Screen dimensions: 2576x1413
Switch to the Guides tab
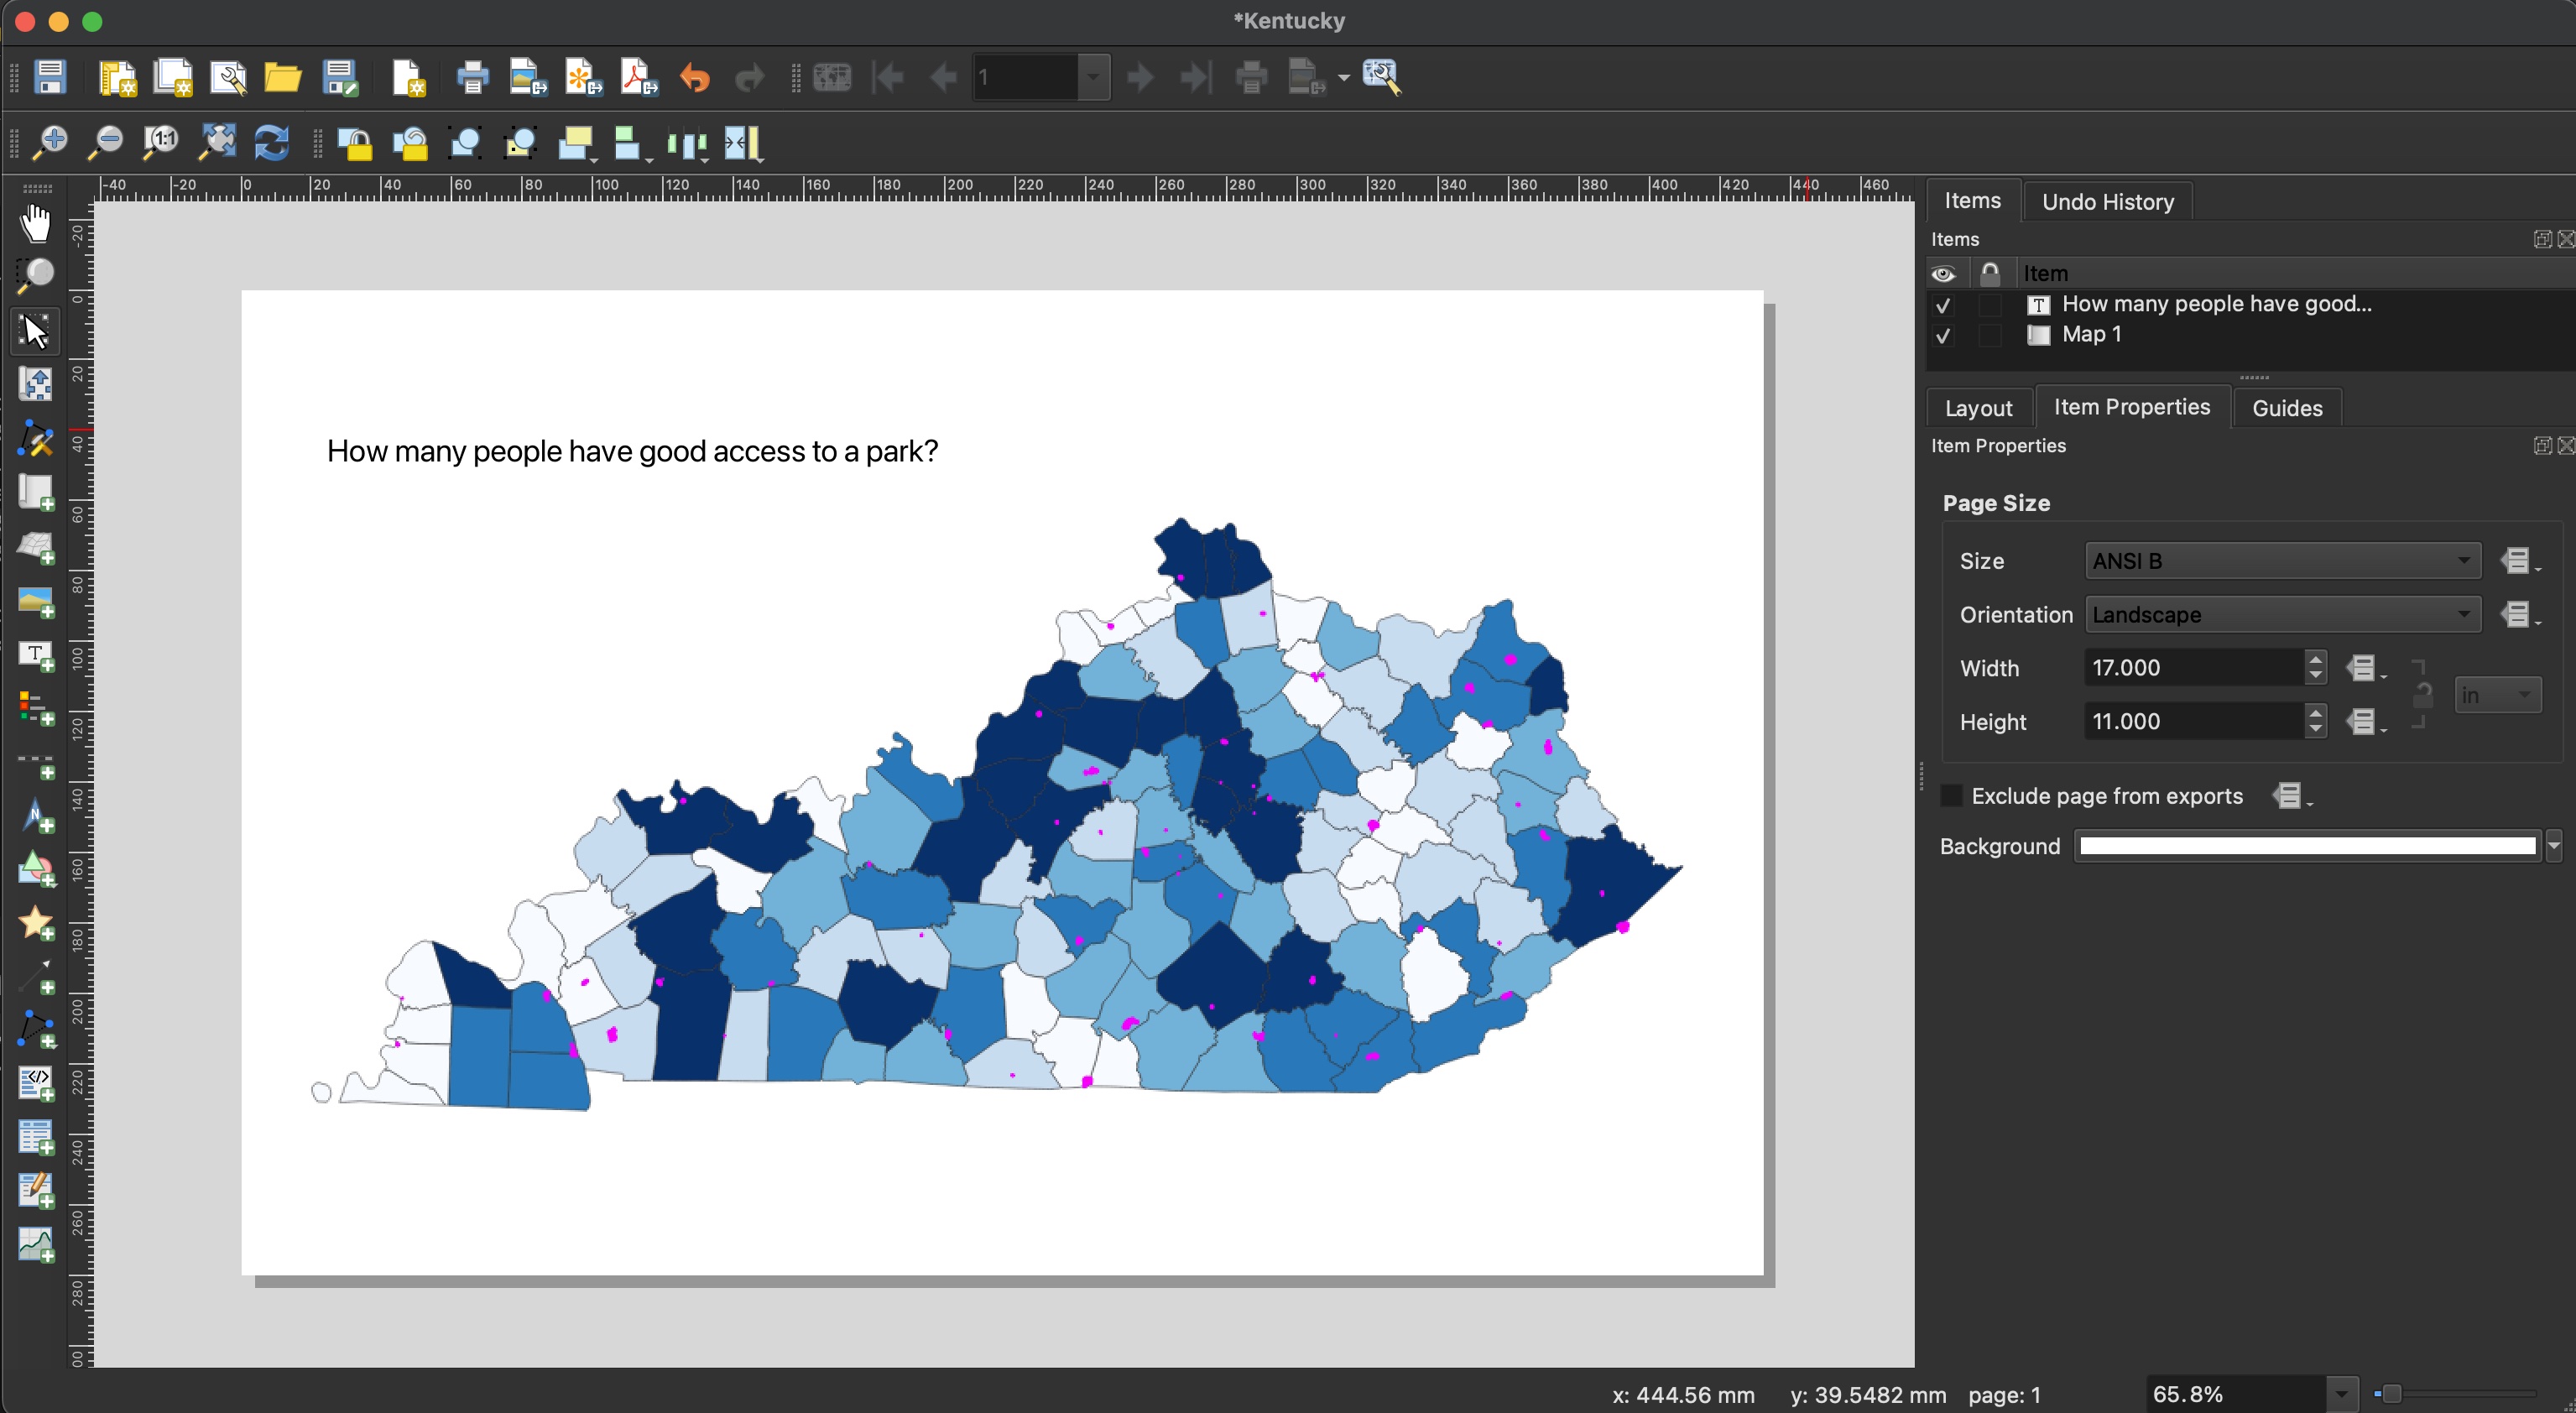pos(2287,407)
